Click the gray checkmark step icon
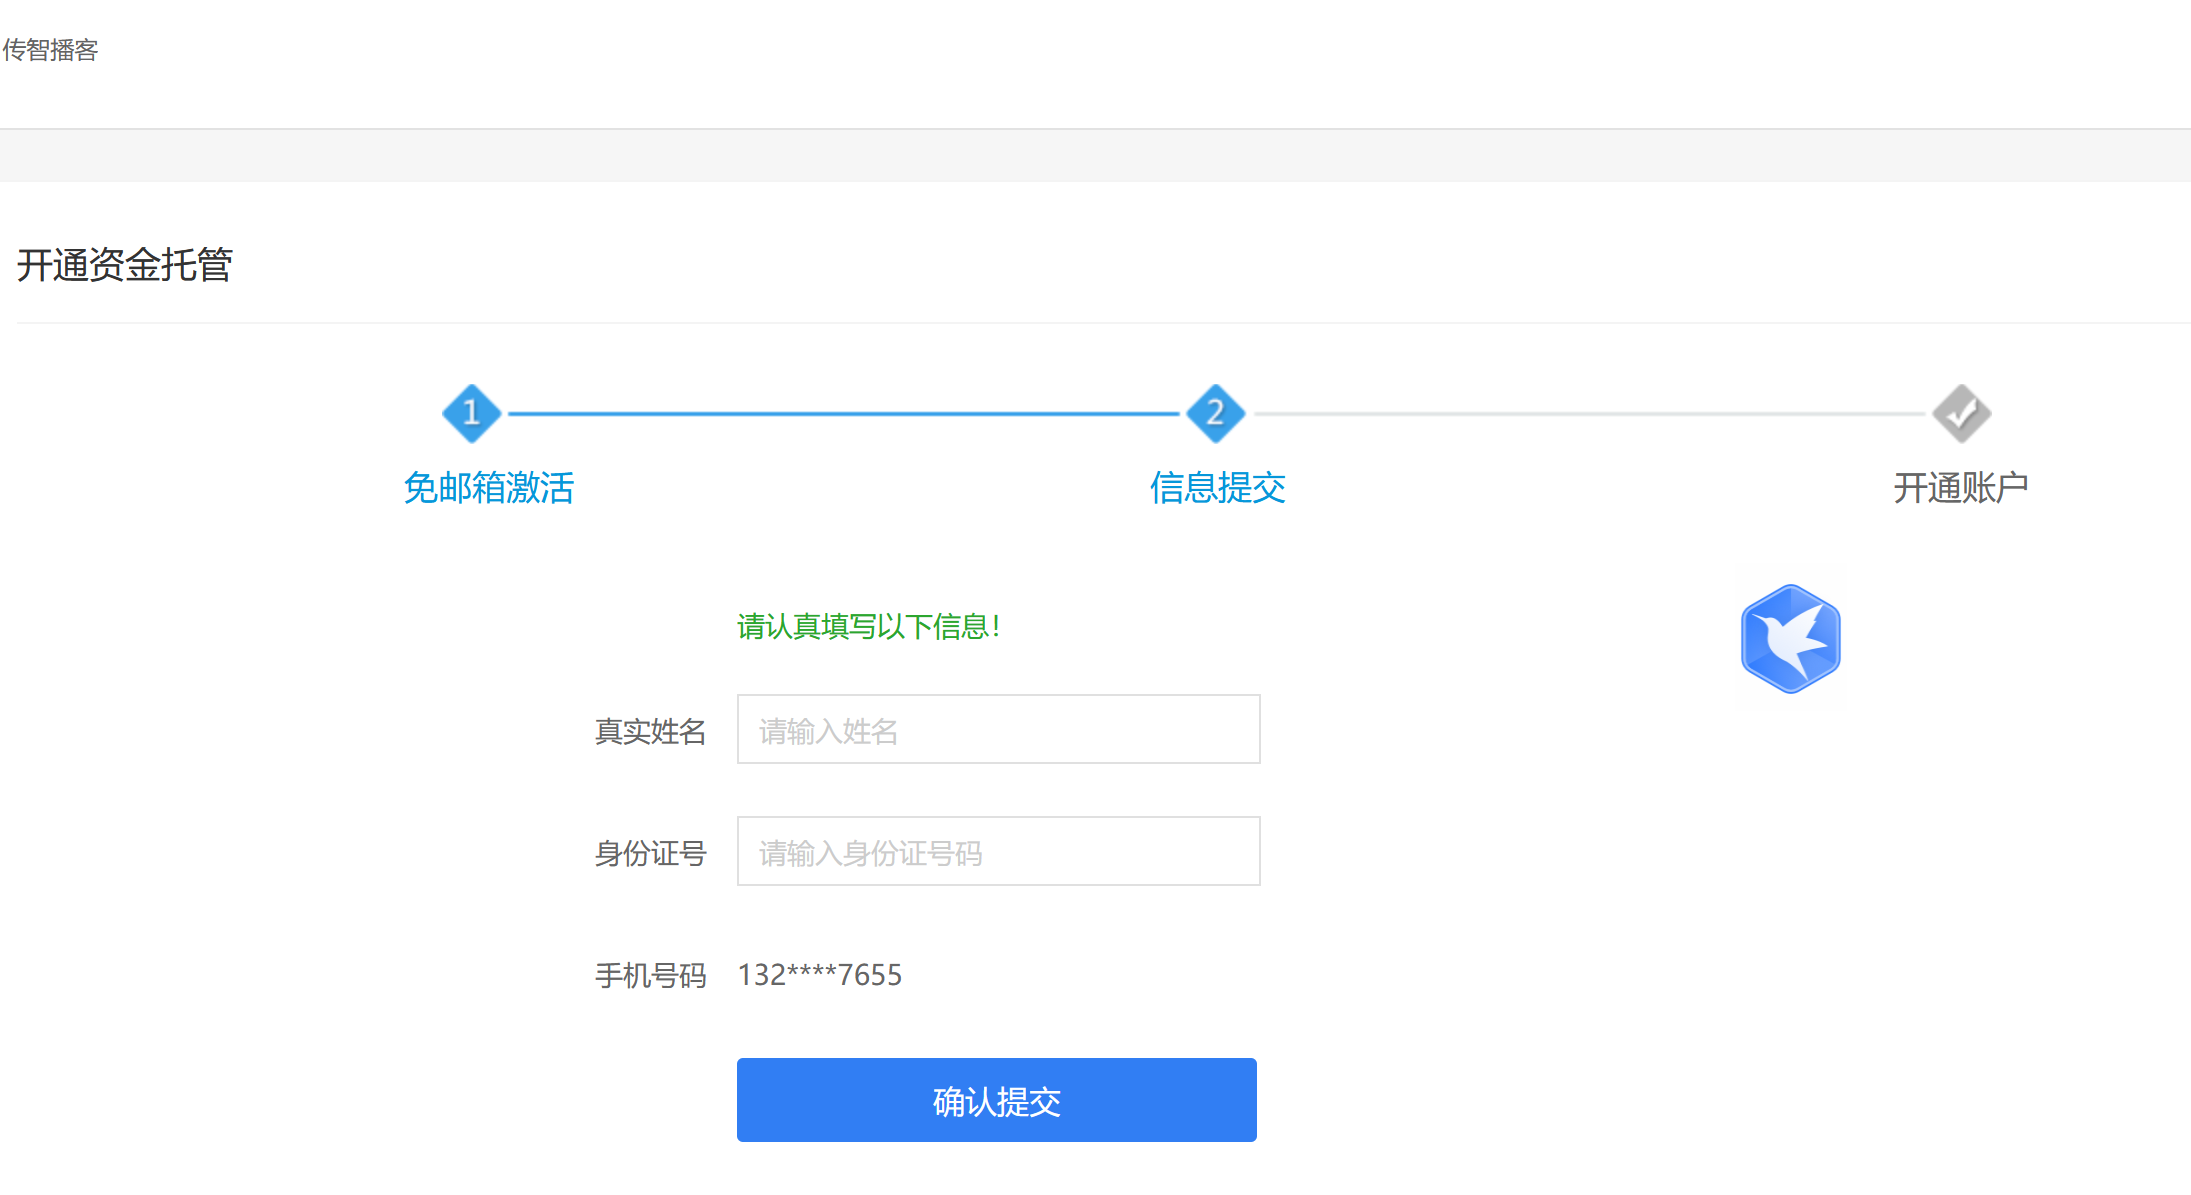The width and height of the screenshot is (2191, 1195). pos(1961,413)
